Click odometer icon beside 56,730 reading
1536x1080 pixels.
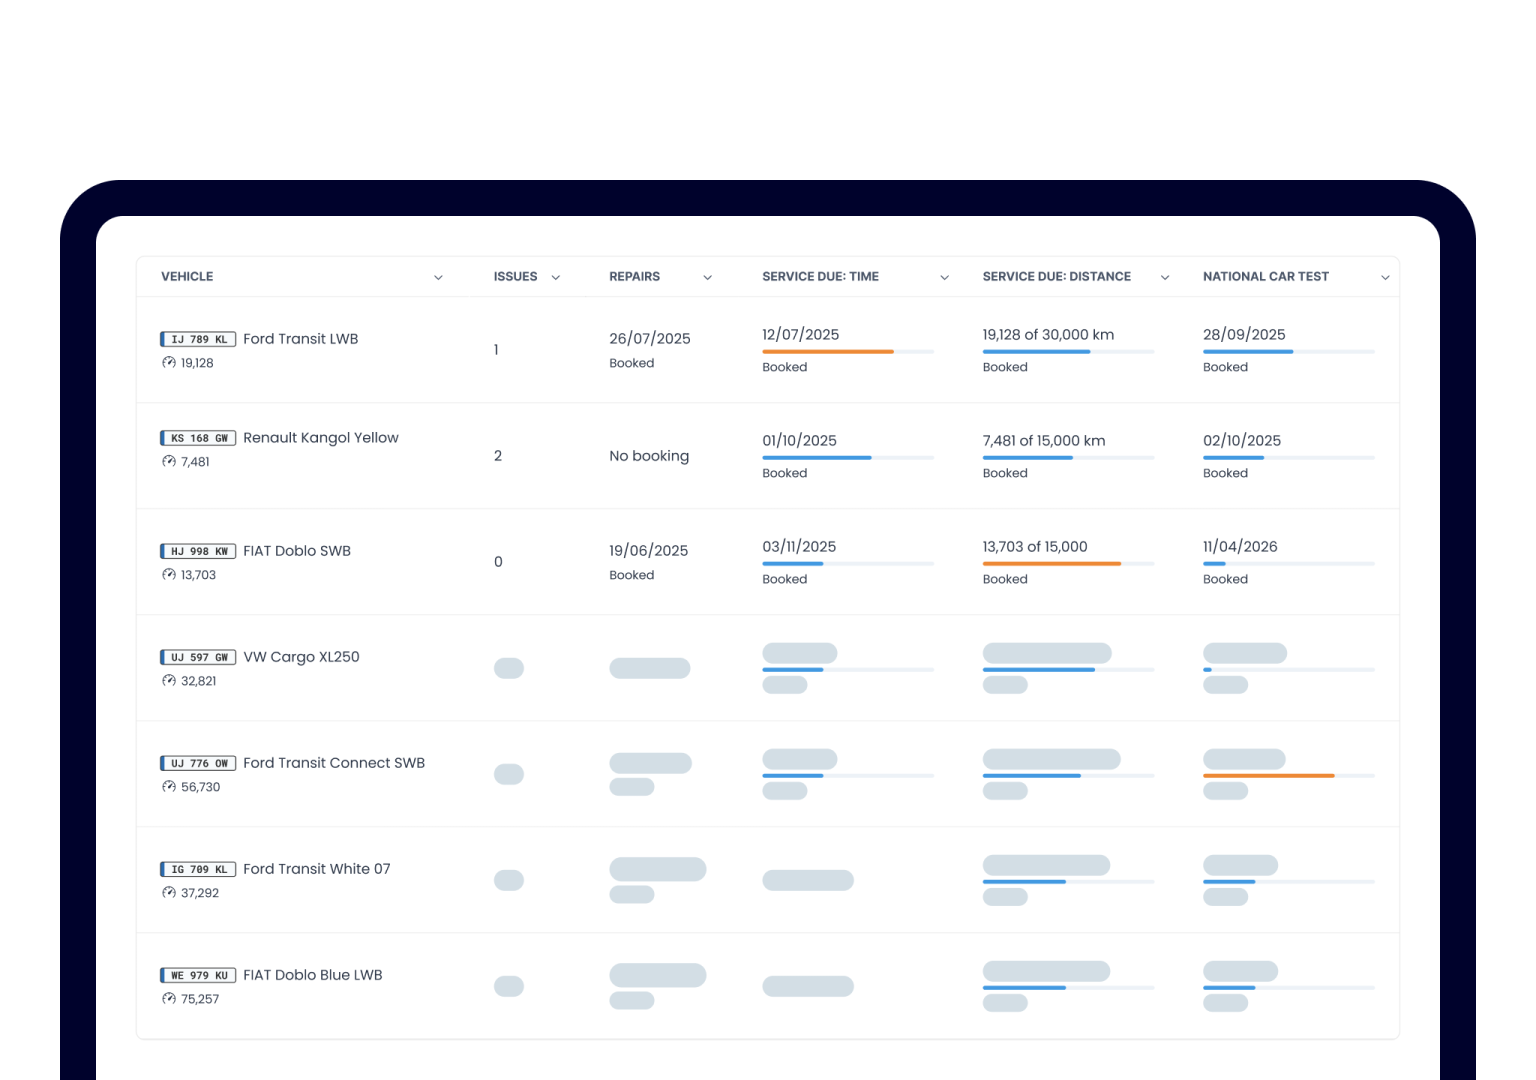click(169, 787)
